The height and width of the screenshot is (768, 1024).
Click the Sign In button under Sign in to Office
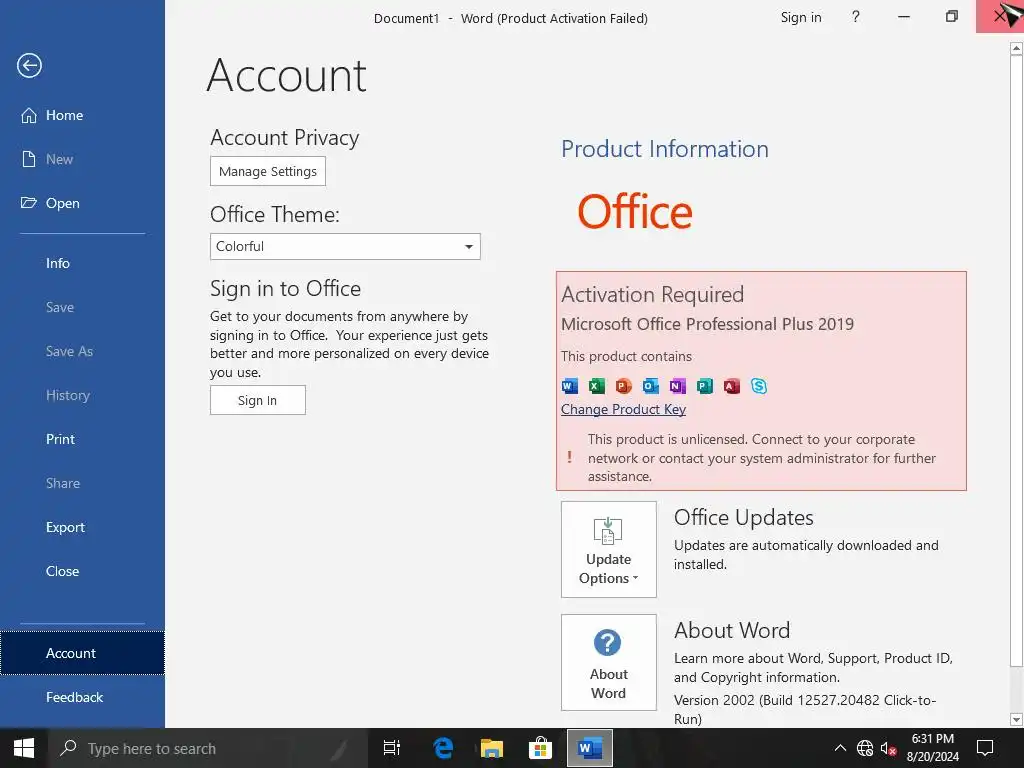pos(257,400)
